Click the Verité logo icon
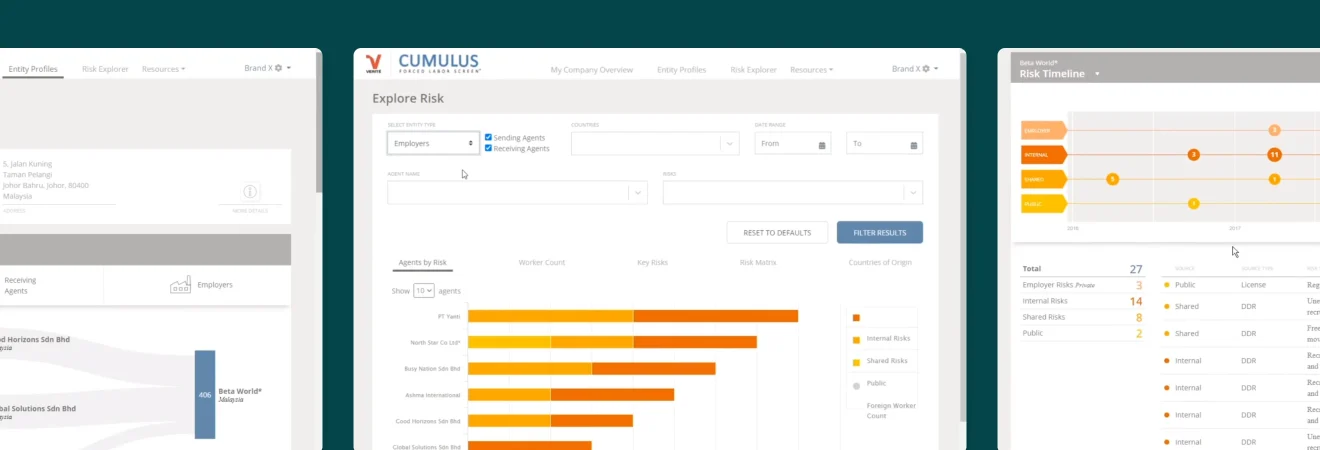 [x=373, y=64]
